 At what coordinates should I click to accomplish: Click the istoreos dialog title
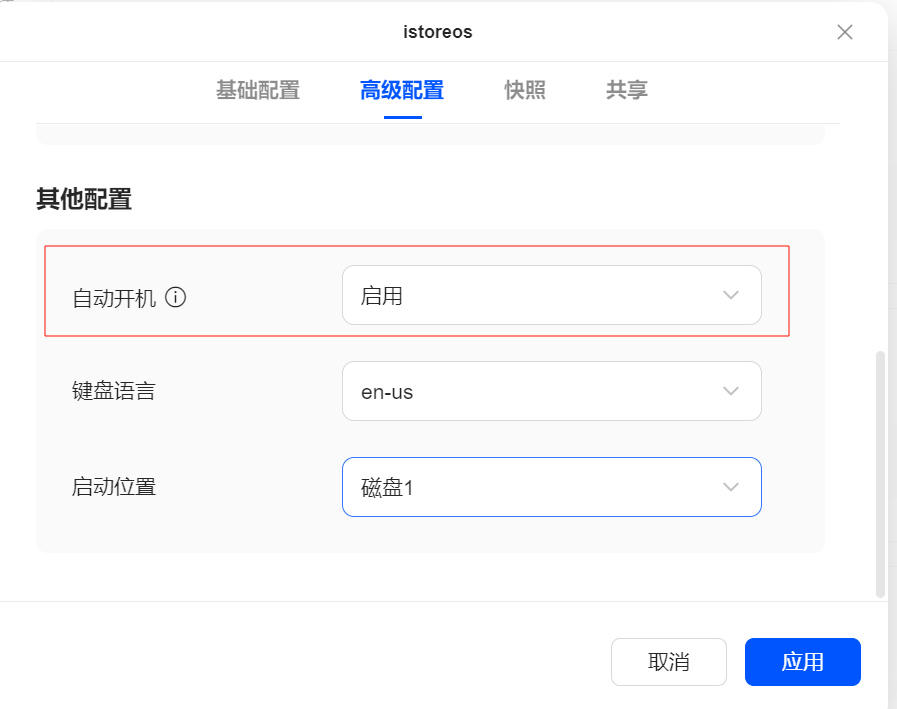tap(438, 32)
